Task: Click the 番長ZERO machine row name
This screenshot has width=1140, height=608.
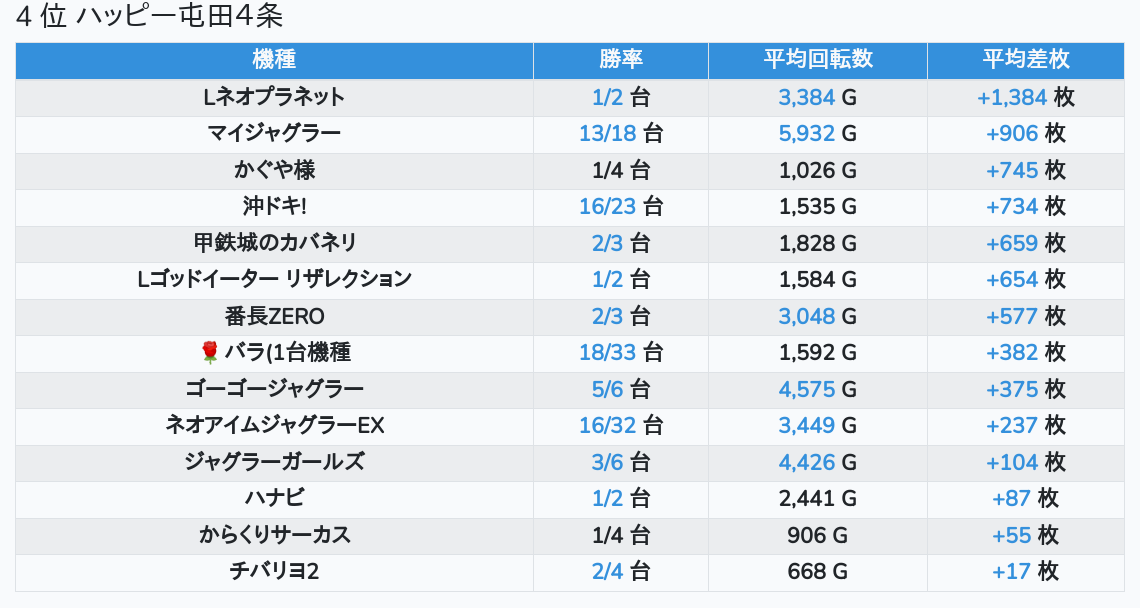Action: tap(274, 316)
